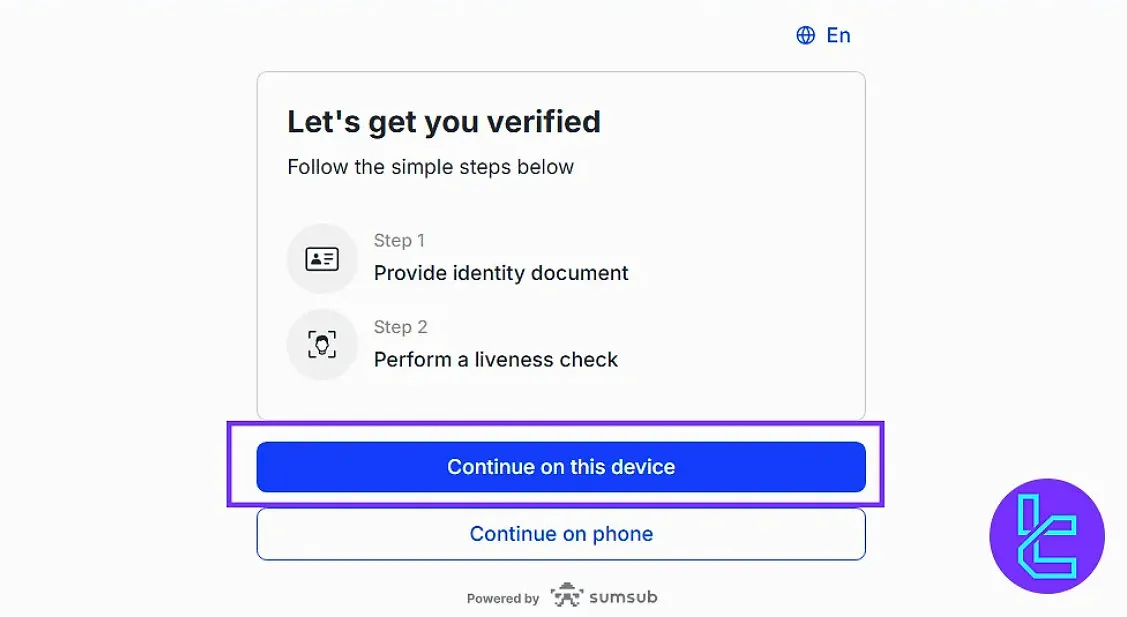Click the purple circular logo badge
The image size is (1127, 617).
[1046, 537]
